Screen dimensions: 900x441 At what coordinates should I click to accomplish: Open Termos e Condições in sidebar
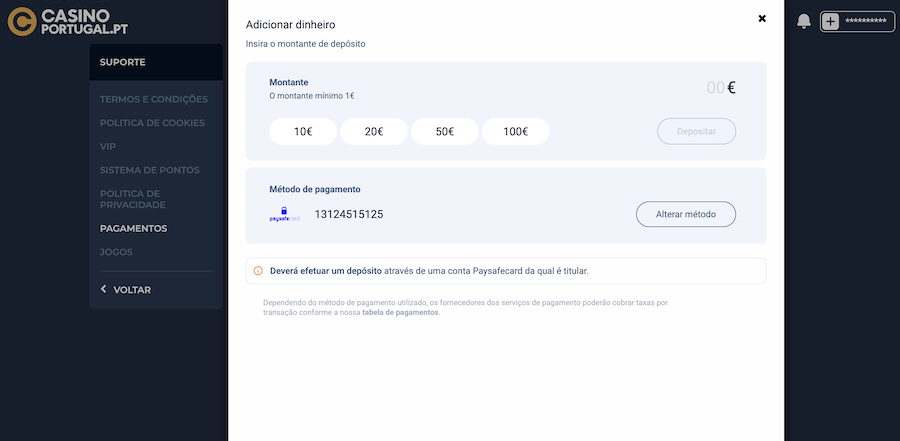[x=154, y=99]
